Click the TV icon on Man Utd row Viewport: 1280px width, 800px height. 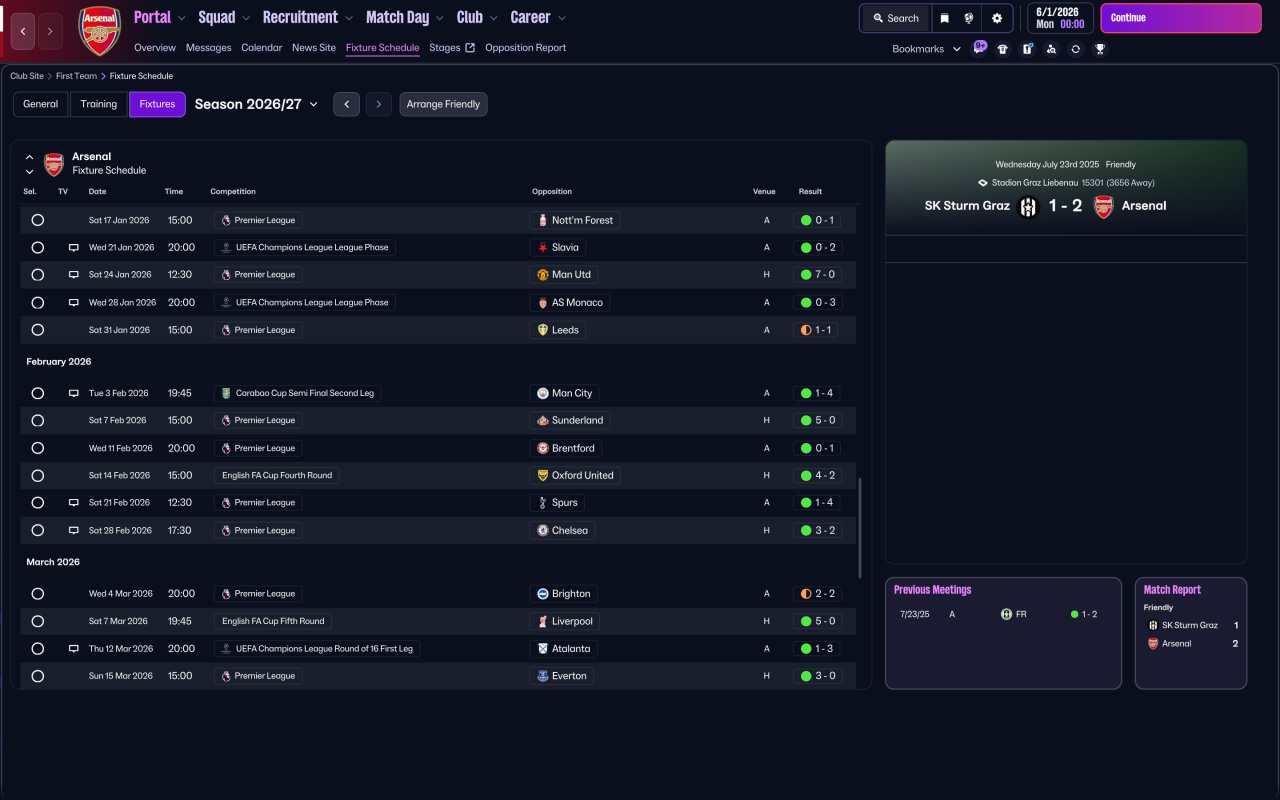[x=73, y=275]
